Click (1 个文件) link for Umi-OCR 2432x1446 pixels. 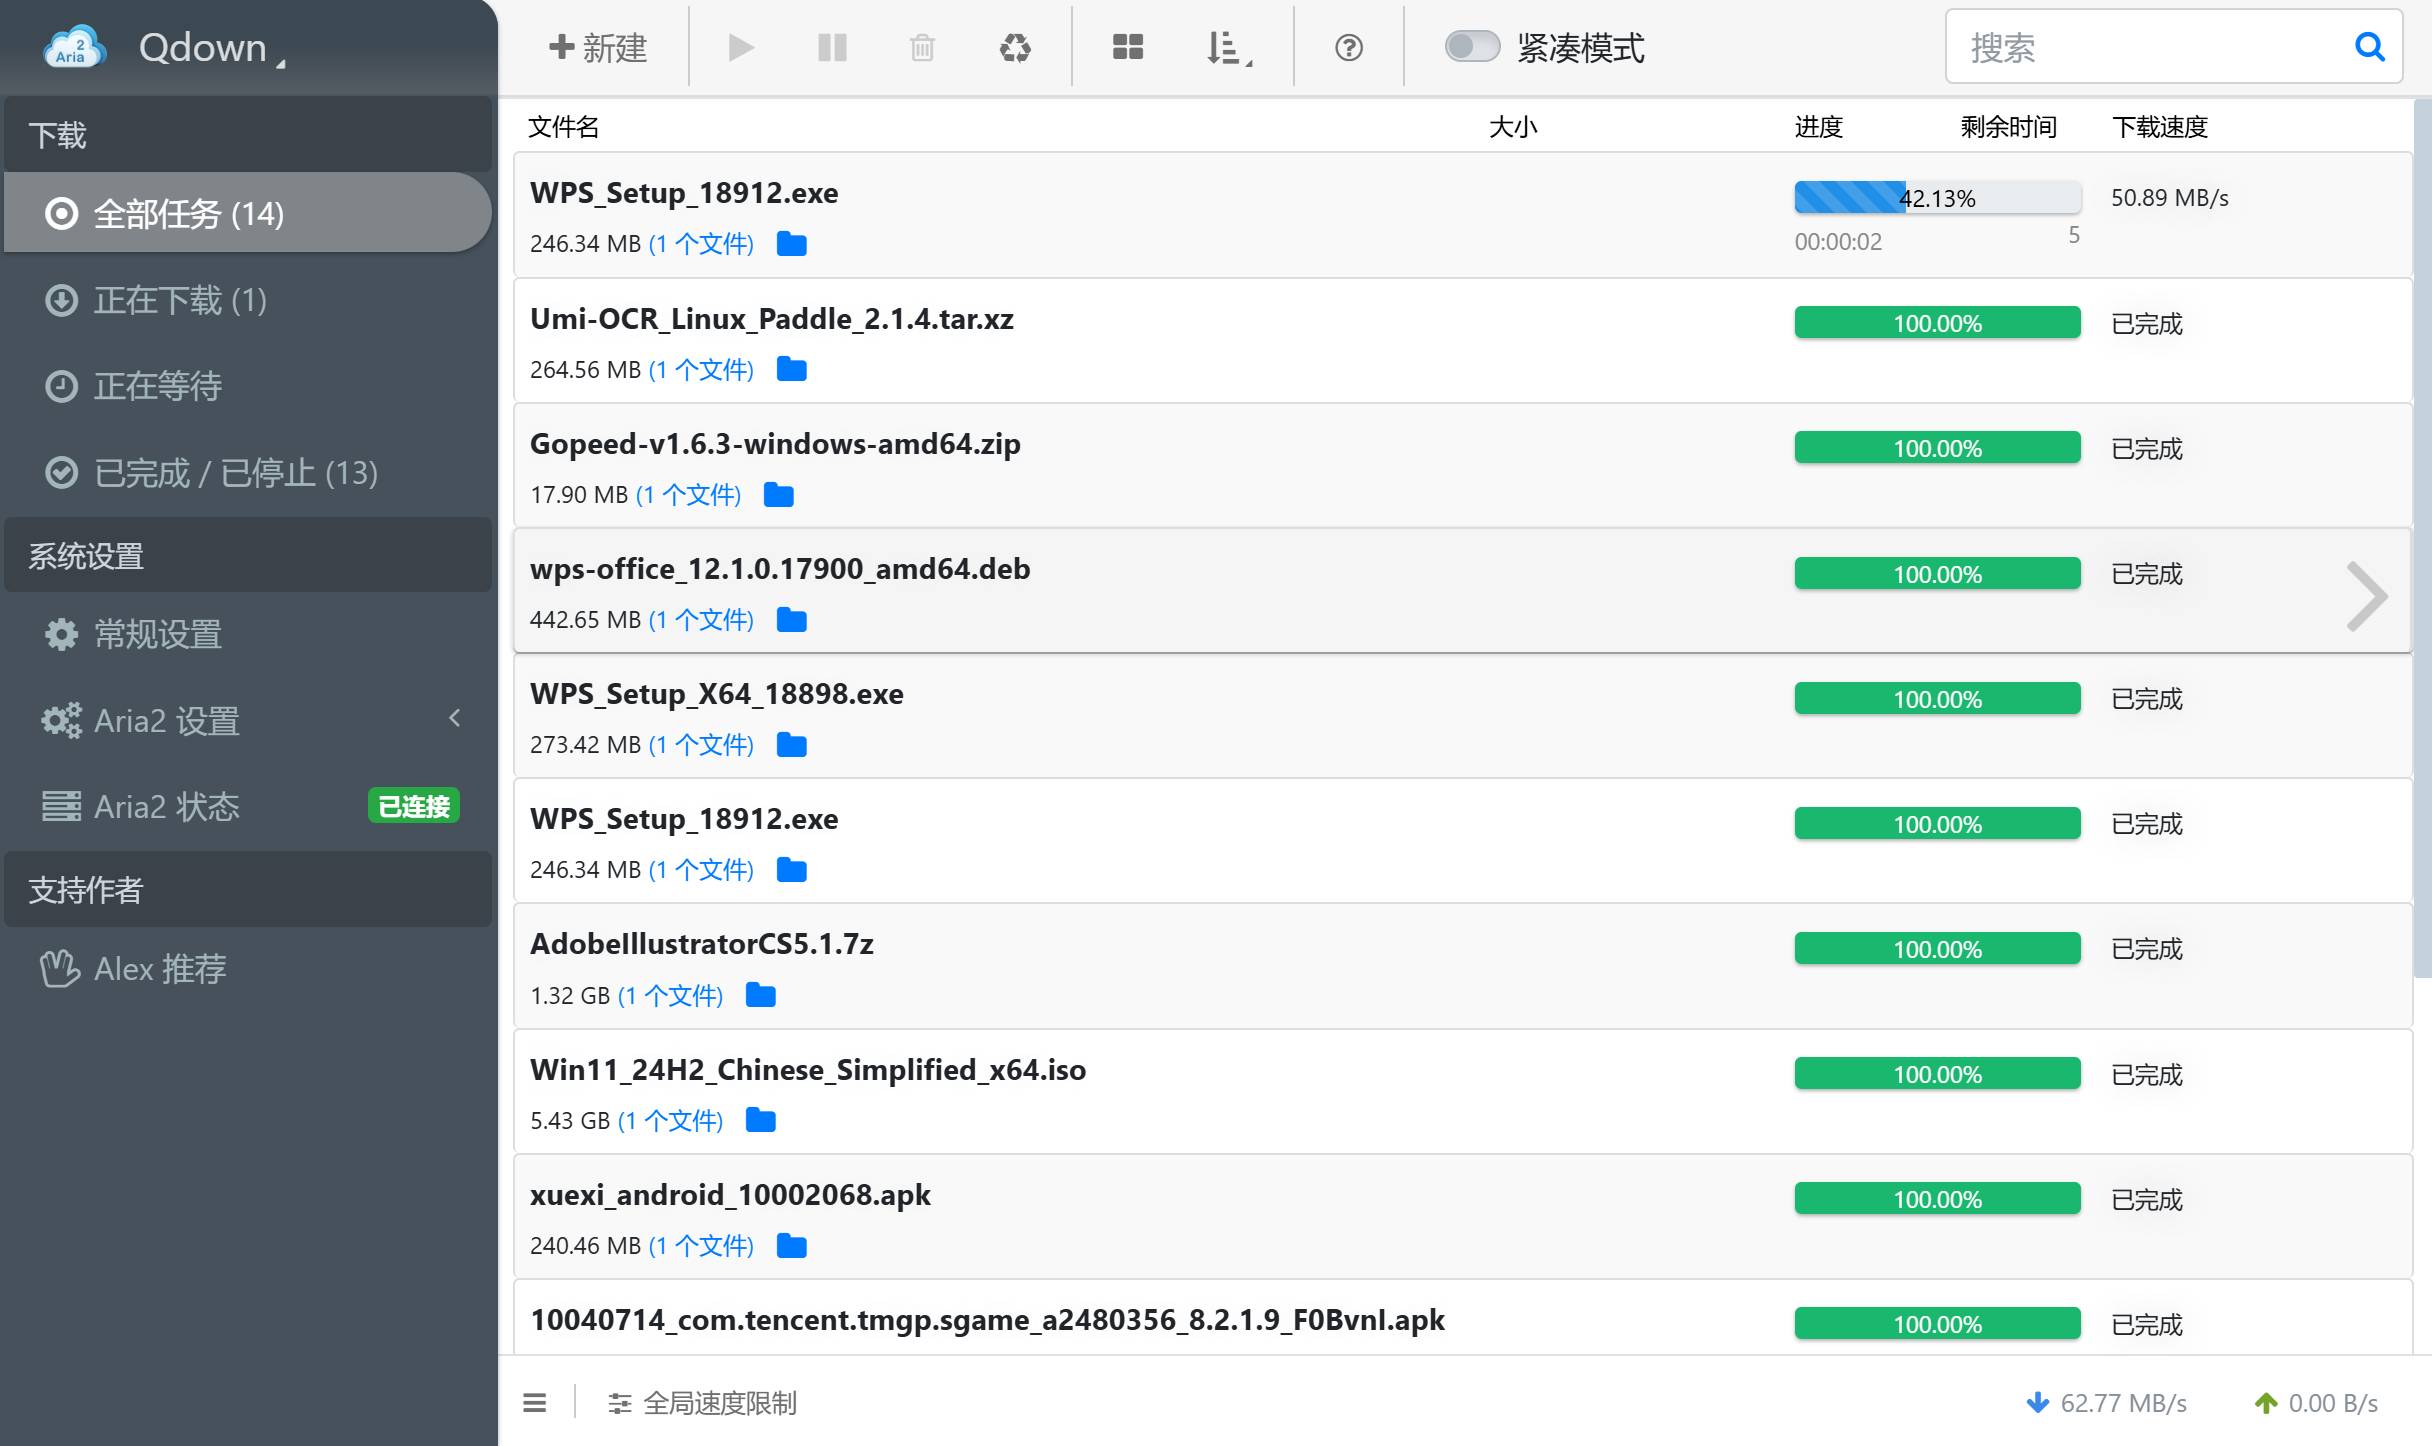(x=701, y=369)
